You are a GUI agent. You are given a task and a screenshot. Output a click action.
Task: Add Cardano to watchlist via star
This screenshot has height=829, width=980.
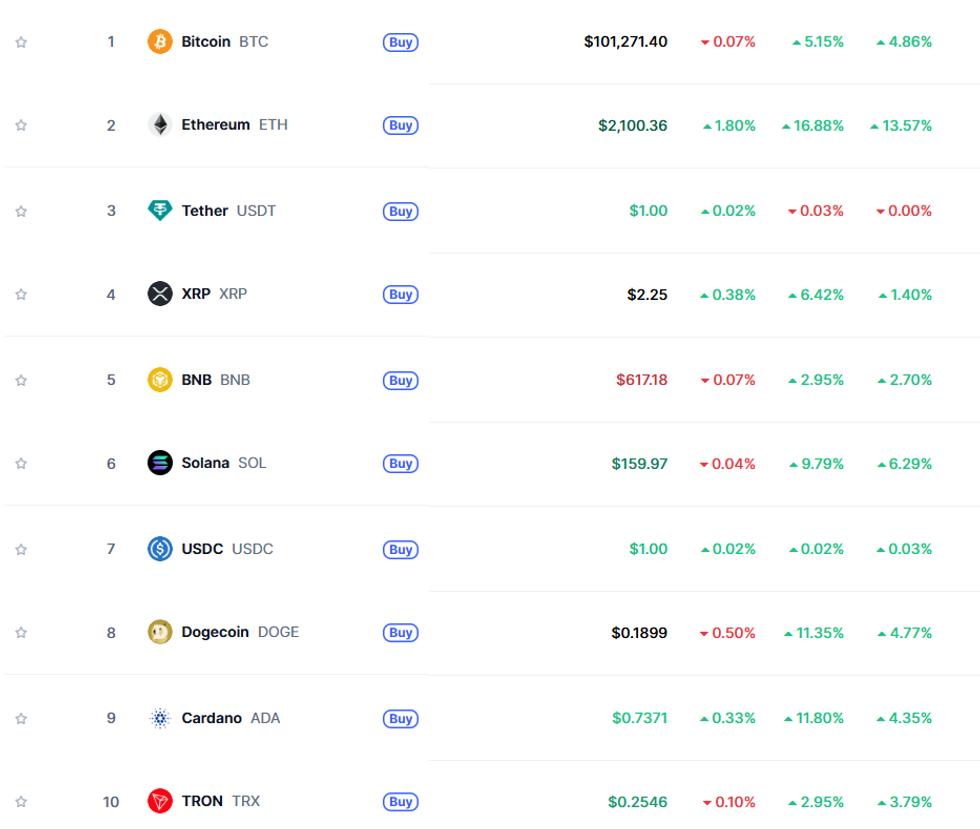21,718
